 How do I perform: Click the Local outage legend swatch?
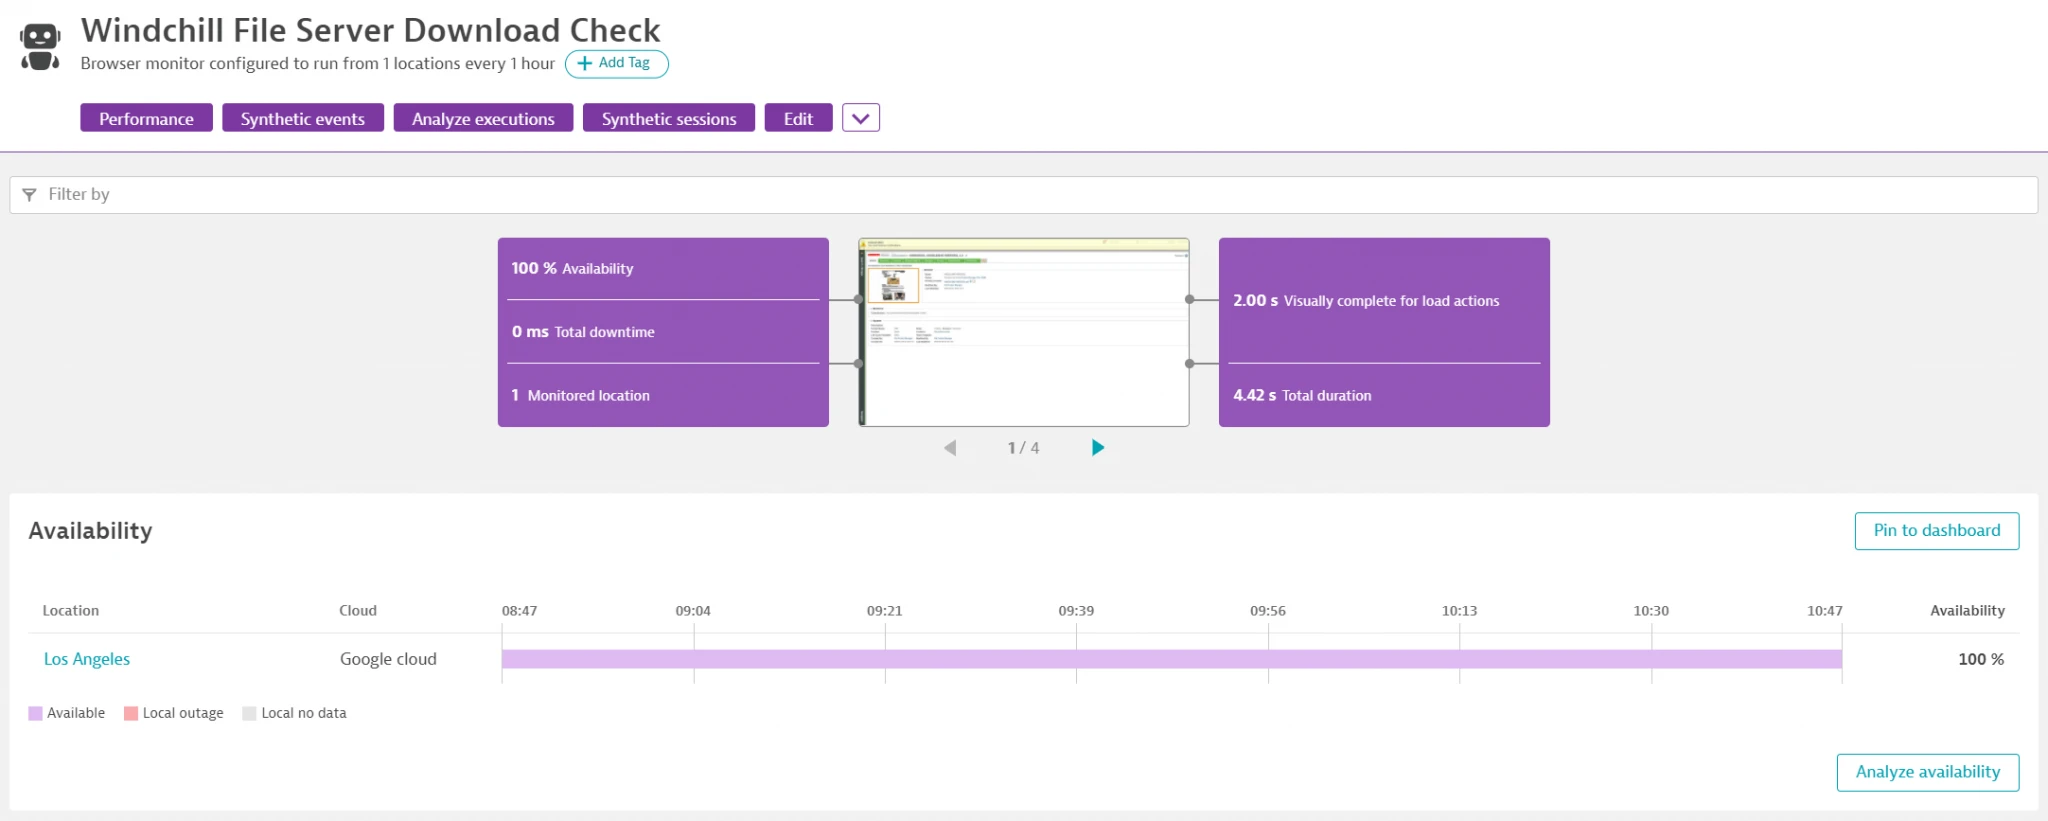click(x=131, y=714)
